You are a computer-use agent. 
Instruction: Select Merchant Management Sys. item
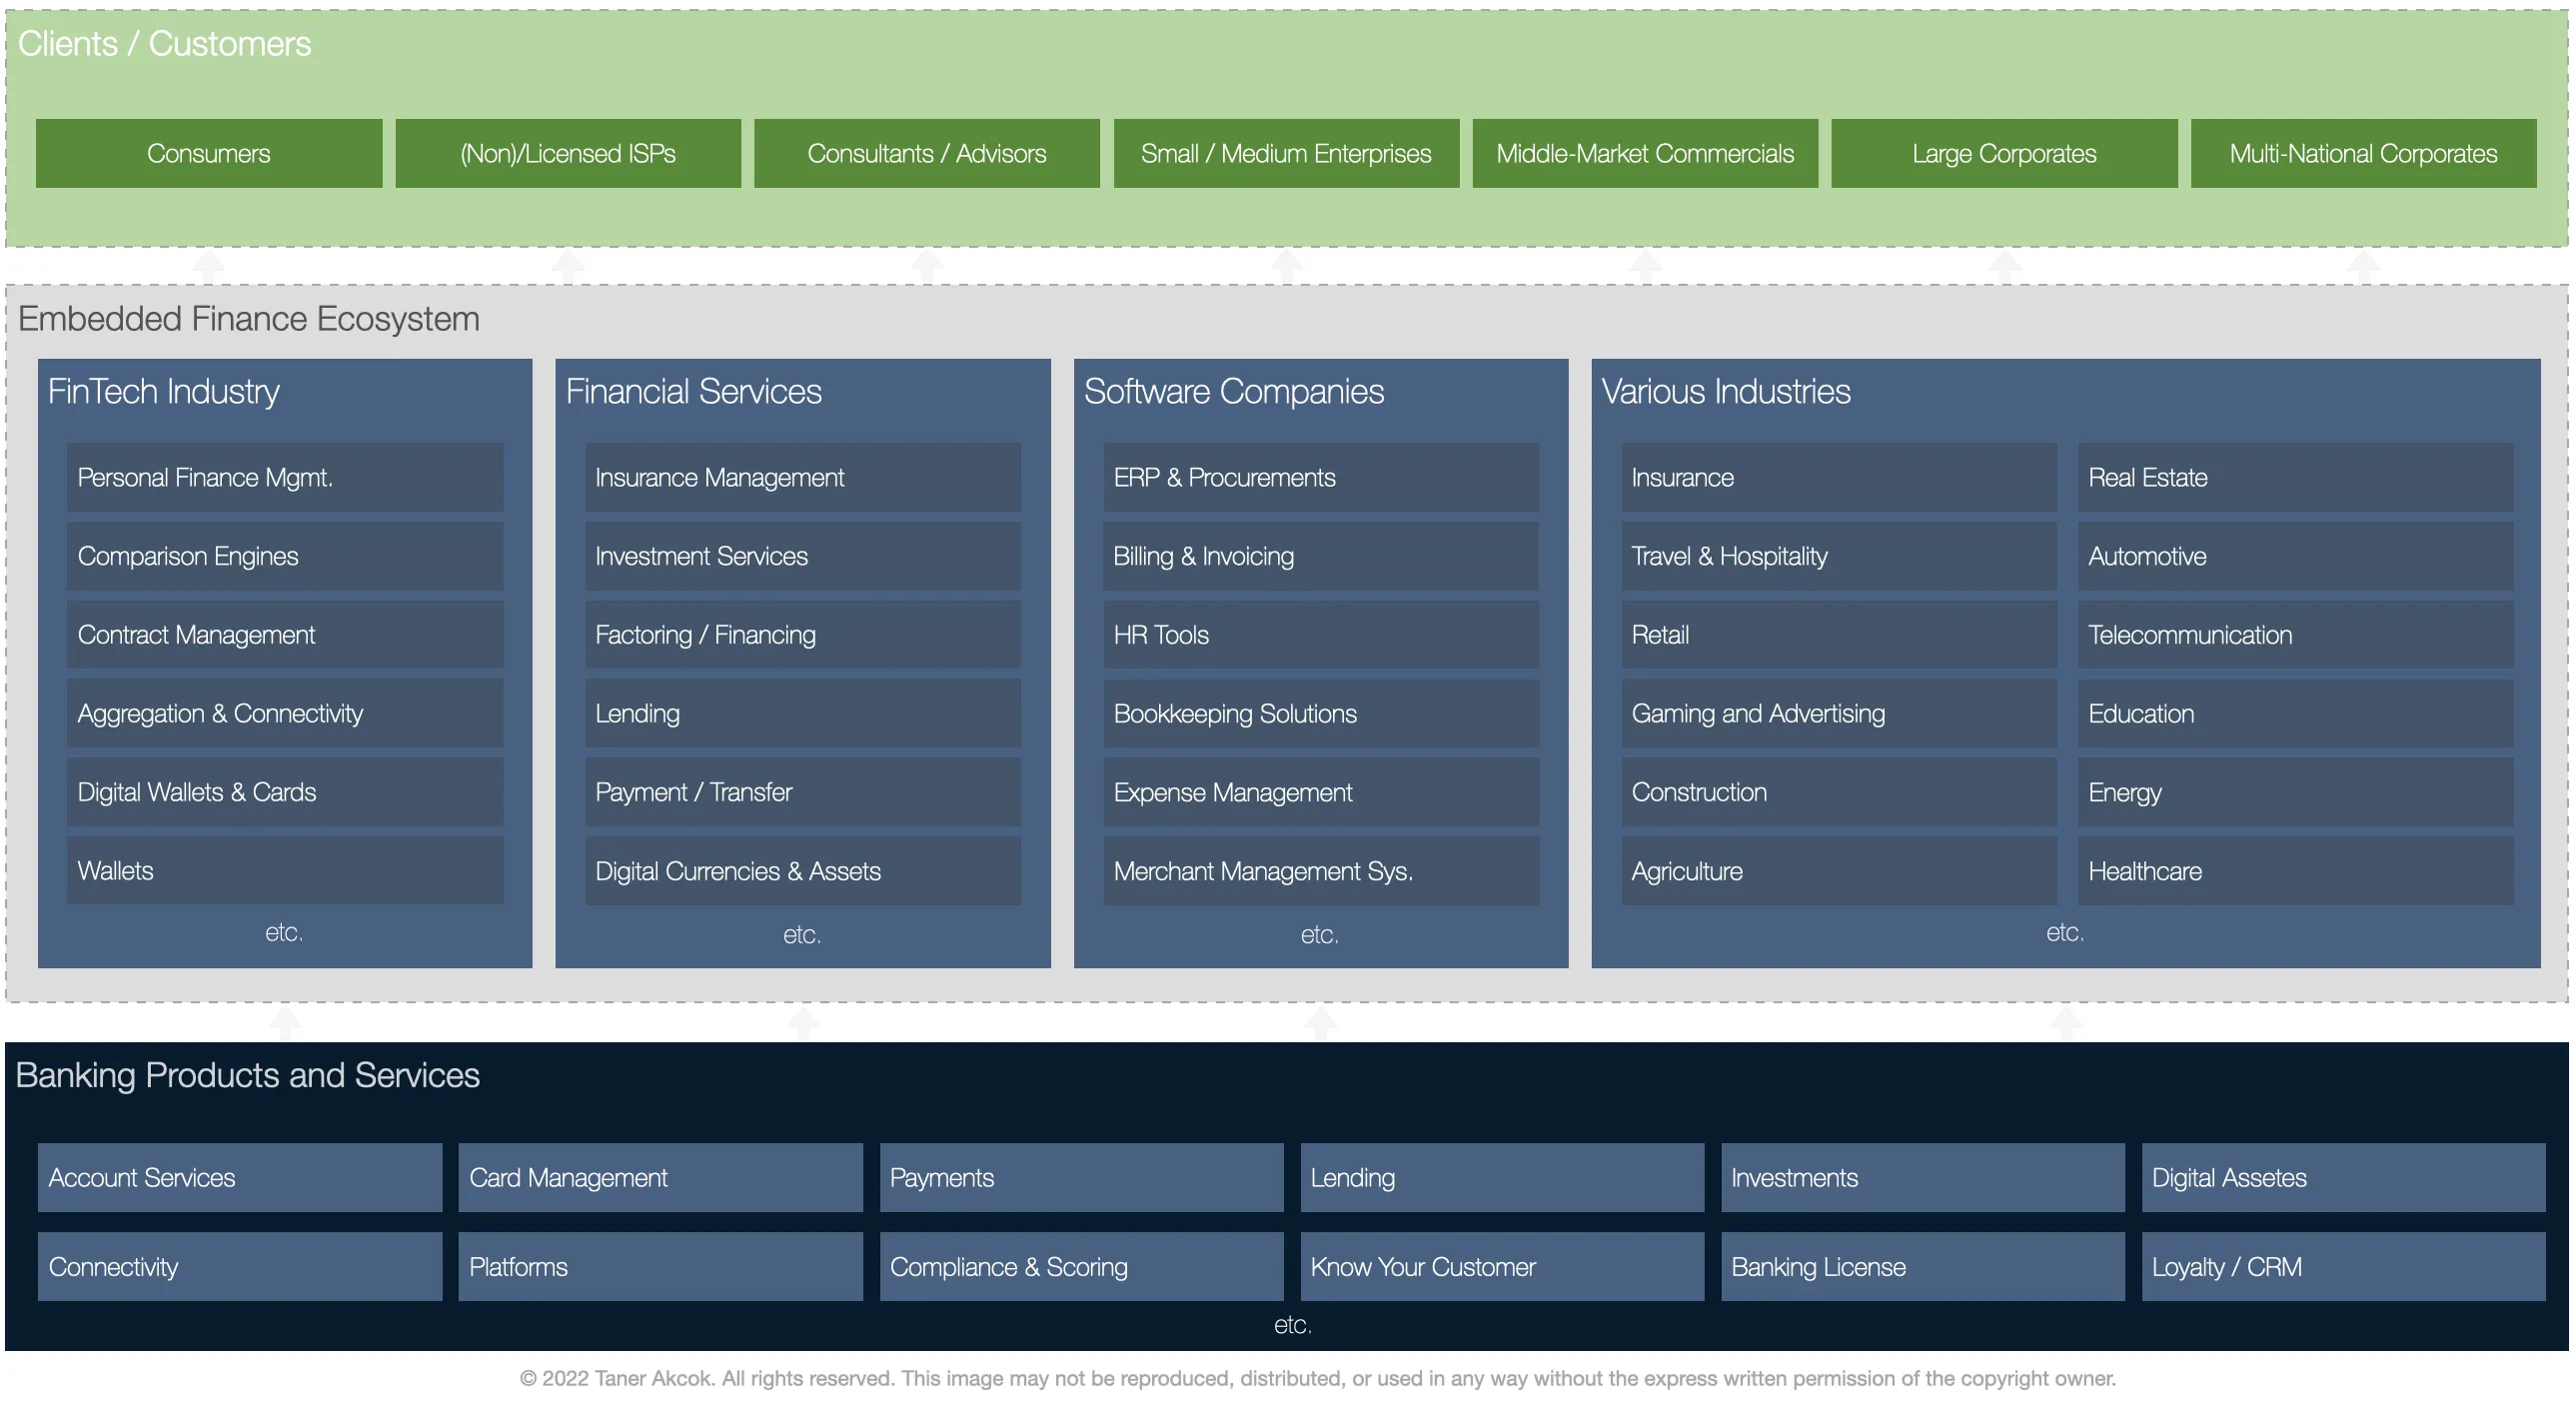[x=1321, y=871]
